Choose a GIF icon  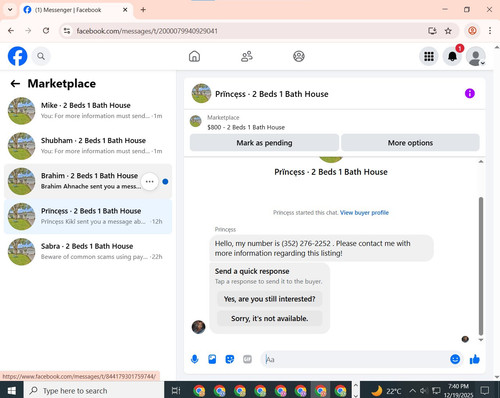click(247, 359)
